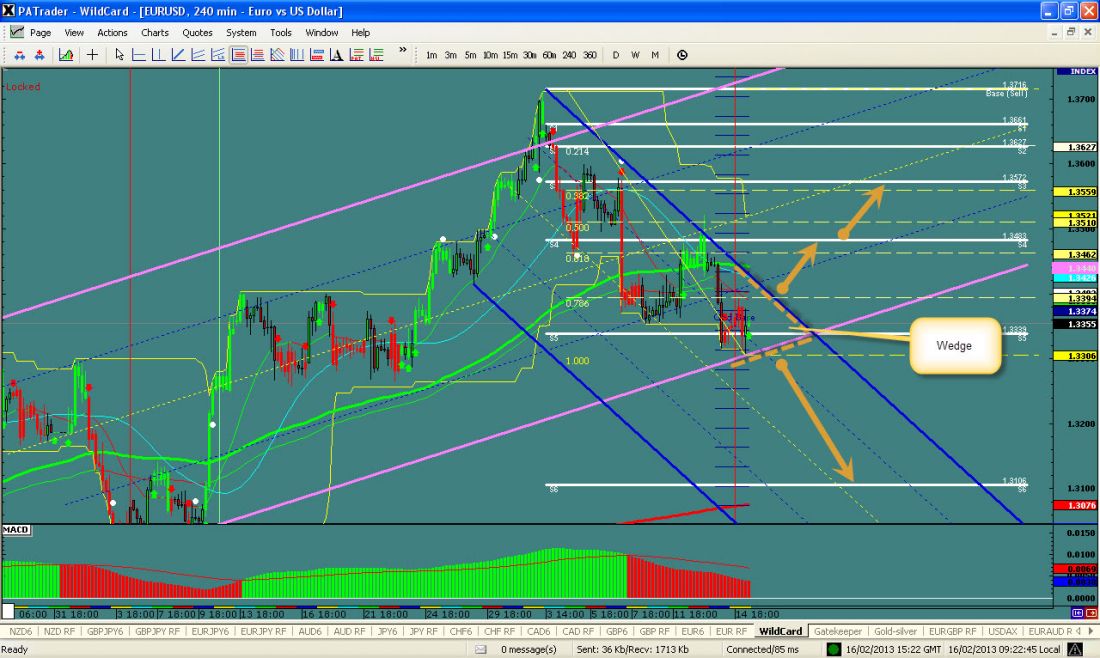Open the Charts menu dropdown
The height and width of the screenshot is (658, 1100).
[x=155, y=33]
